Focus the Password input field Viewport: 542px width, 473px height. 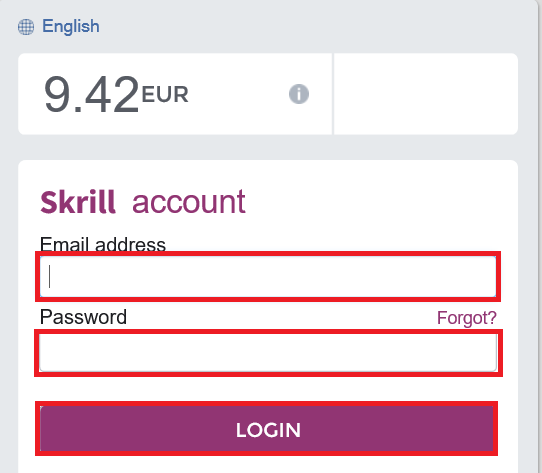click(268, 353)
